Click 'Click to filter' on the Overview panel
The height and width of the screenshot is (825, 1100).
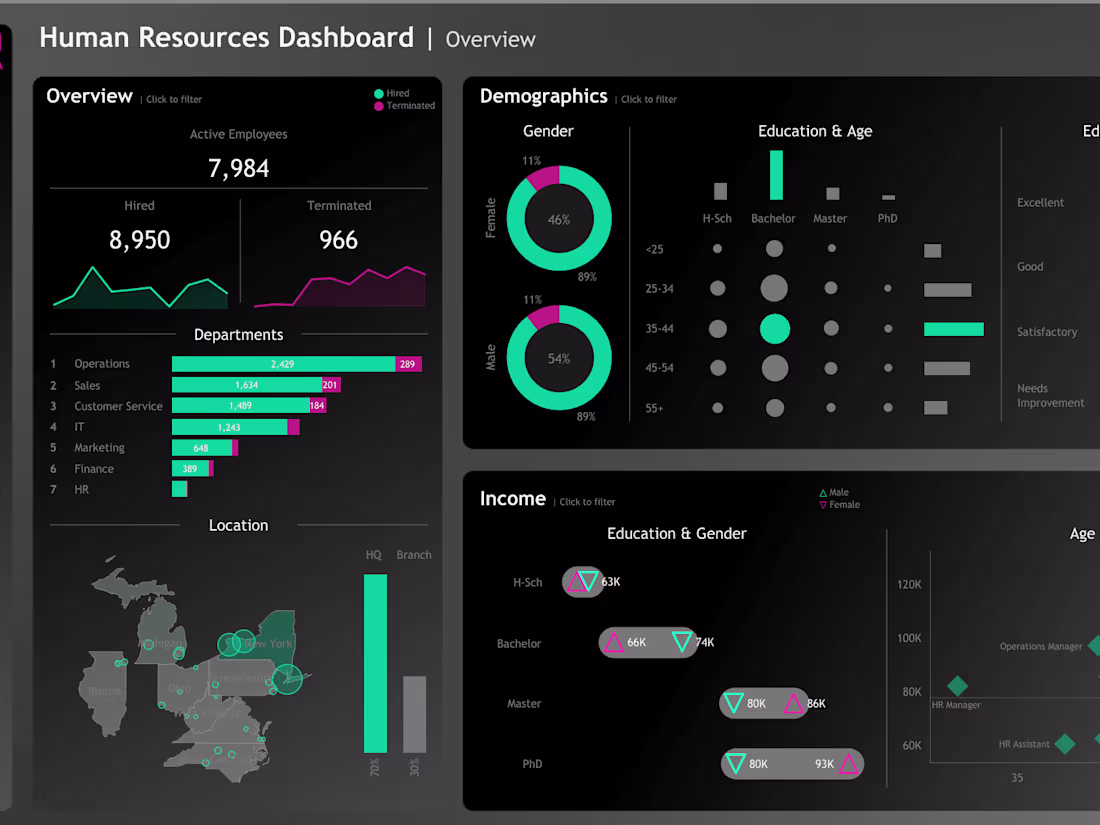pos(172,99)
